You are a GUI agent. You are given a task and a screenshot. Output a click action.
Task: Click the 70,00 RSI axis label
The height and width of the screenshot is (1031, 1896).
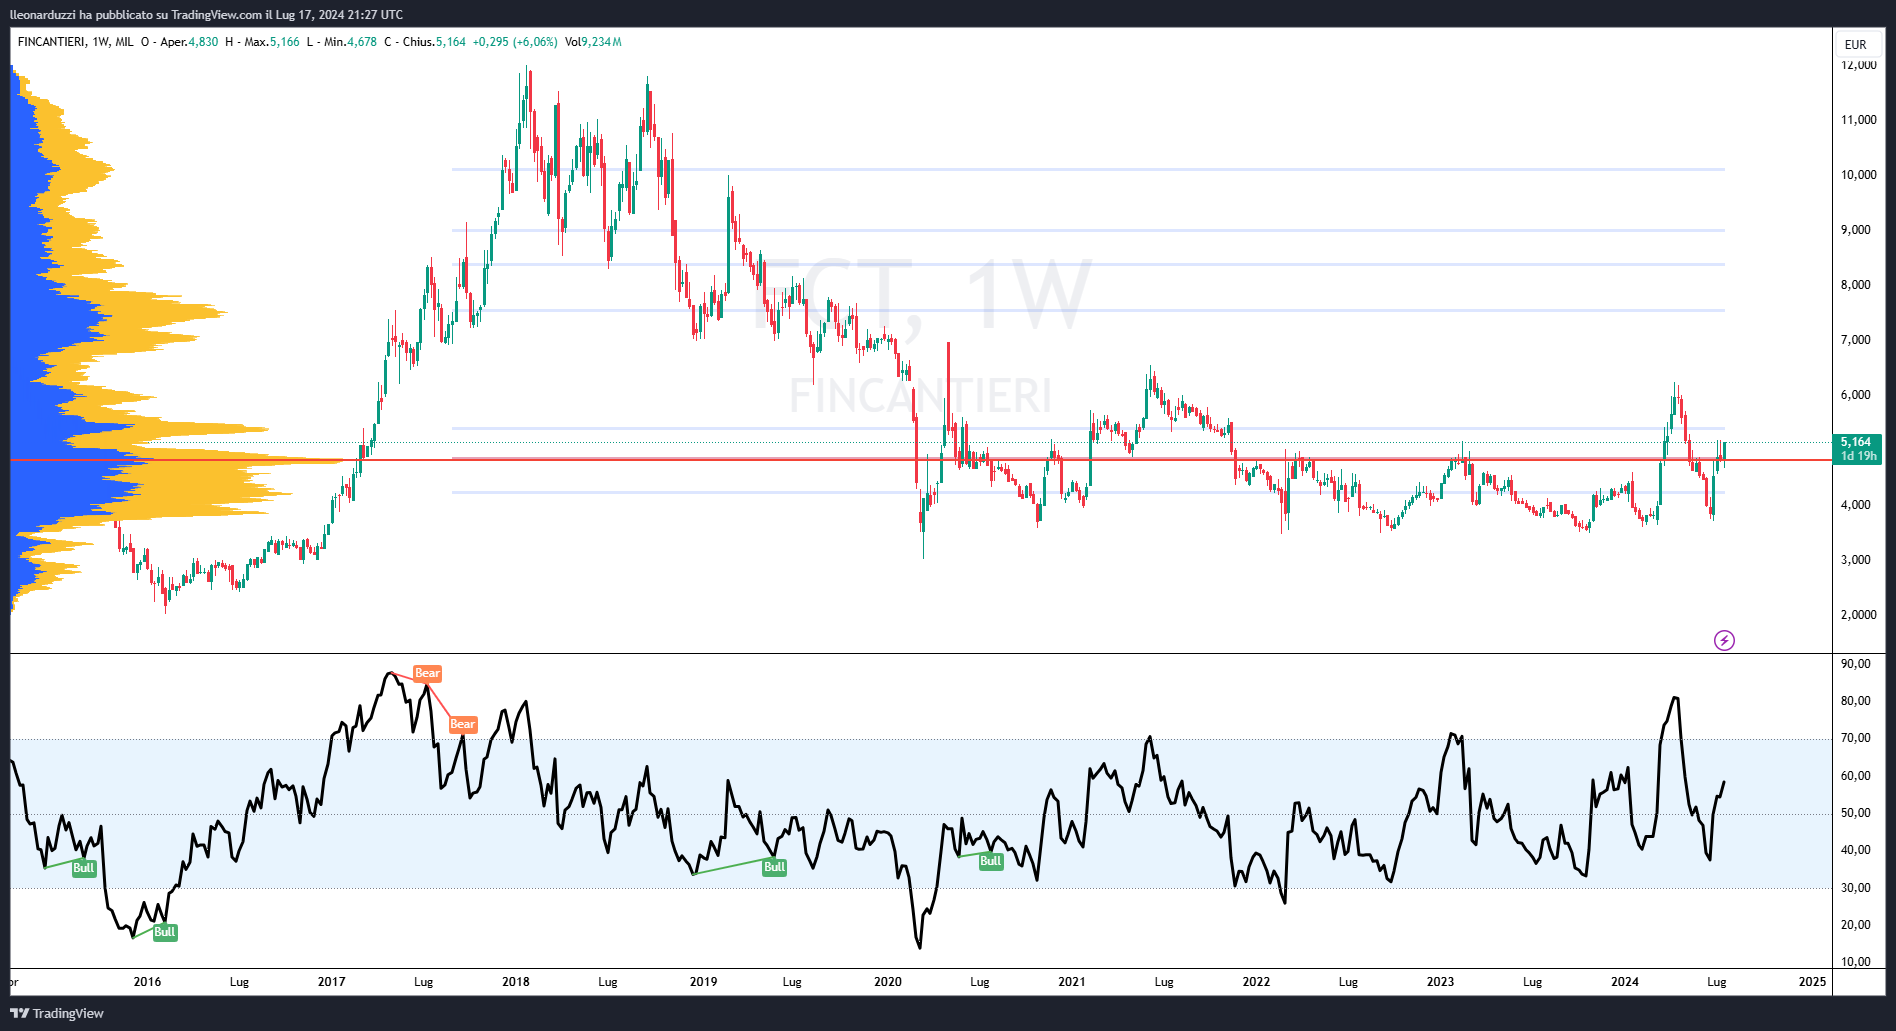click(1856, 738)
